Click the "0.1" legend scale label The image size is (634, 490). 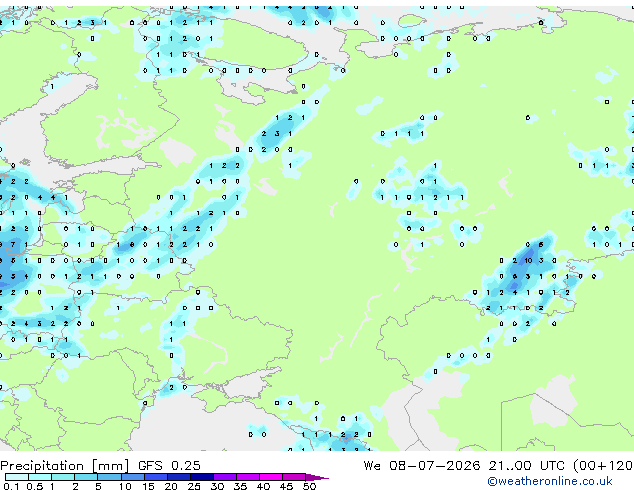pyautogui.click(x=11, y=486)
